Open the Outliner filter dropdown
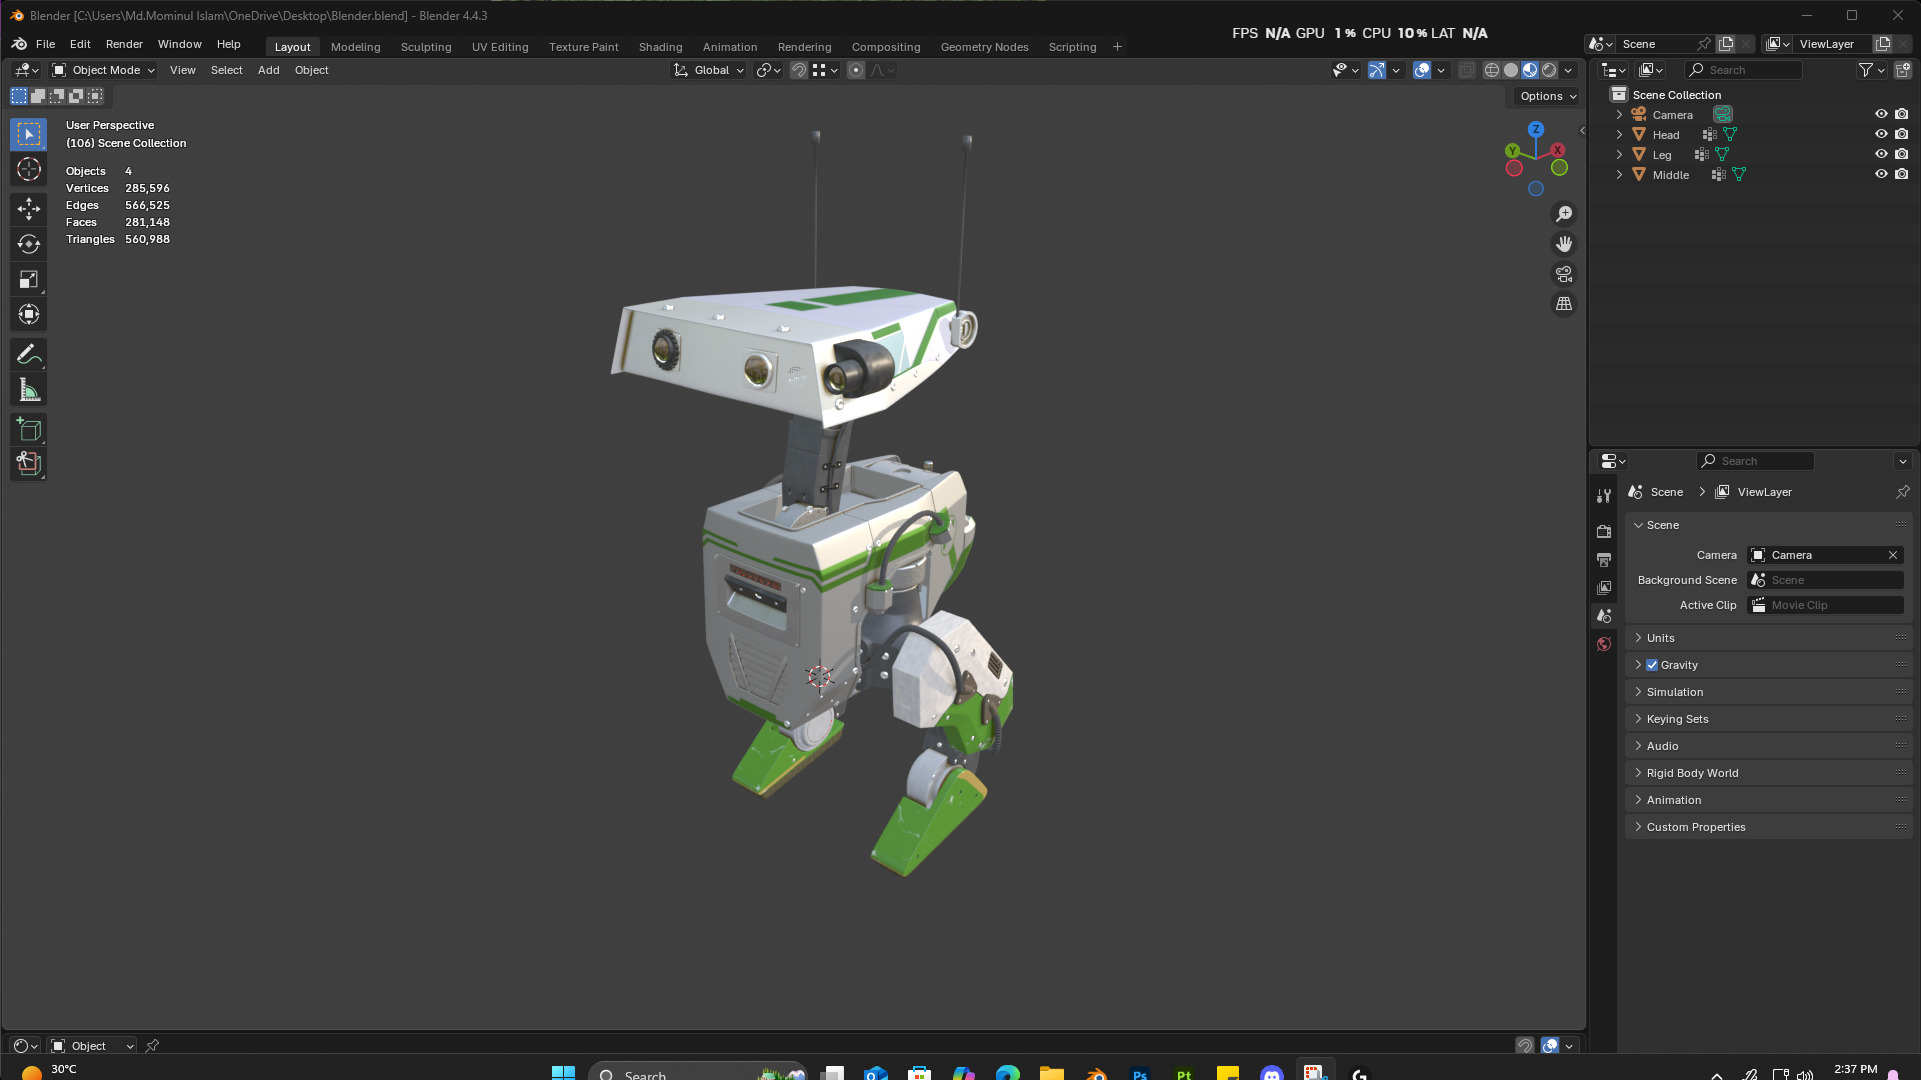The width and height of the screenshot is (1921, 1080). pos(1871,70)
